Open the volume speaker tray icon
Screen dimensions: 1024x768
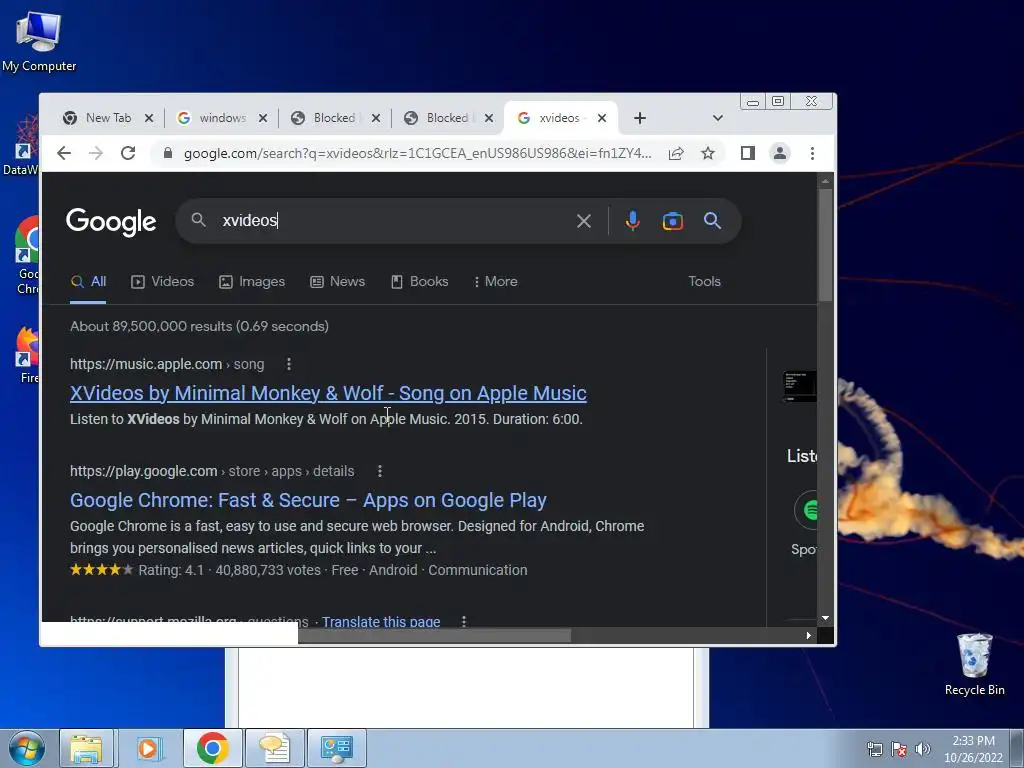click(923, 748)
